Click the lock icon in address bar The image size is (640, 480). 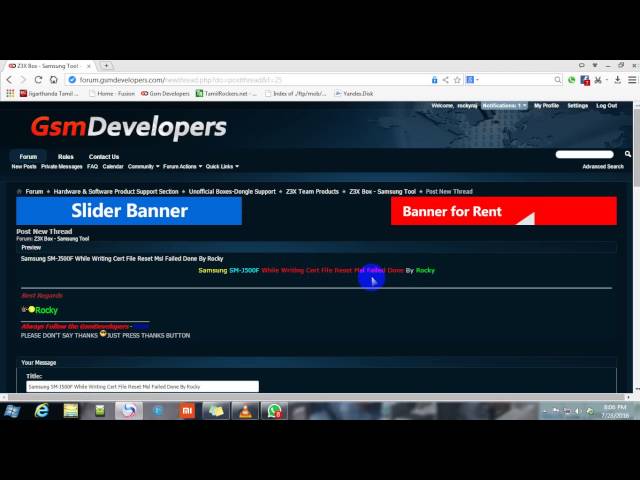tap(434, 80)
